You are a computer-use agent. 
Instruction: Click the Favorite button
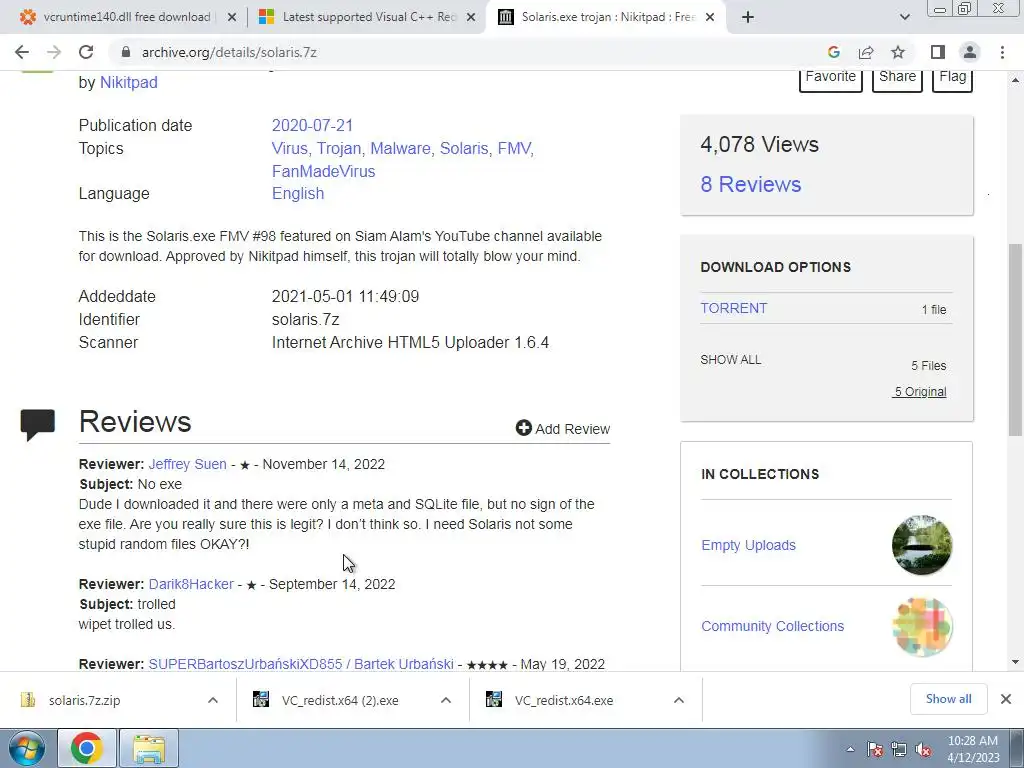click(x=831, y=79)
